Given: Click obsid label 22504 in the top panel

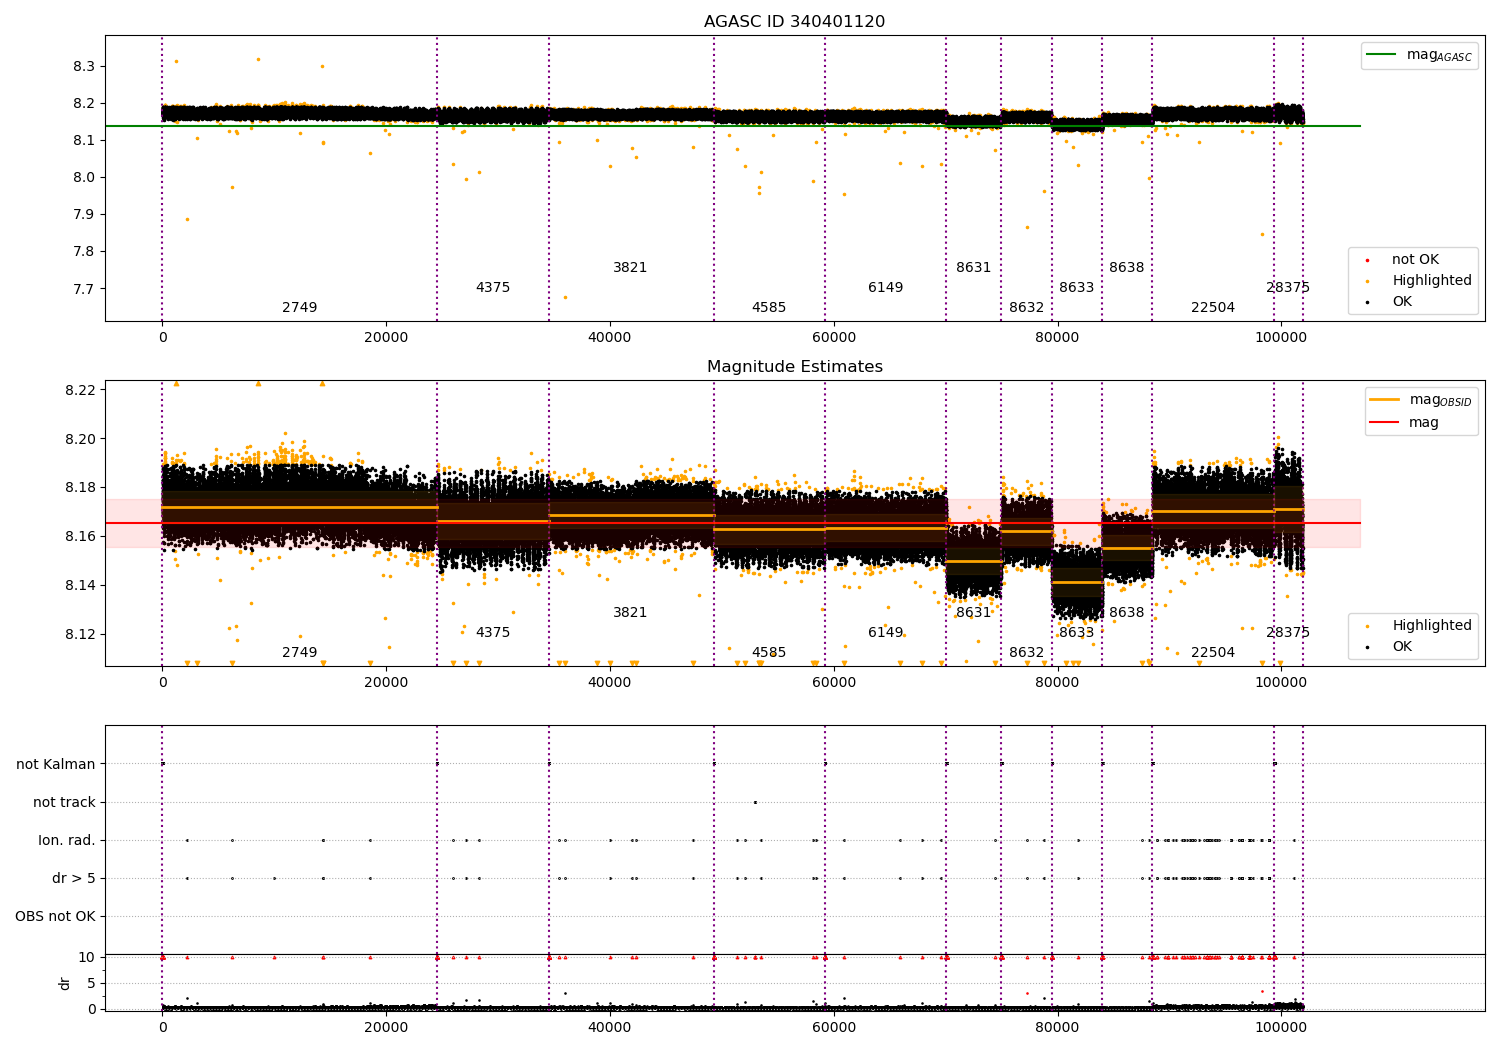Looking at the screenshot, I should [x=1213, y=308].
